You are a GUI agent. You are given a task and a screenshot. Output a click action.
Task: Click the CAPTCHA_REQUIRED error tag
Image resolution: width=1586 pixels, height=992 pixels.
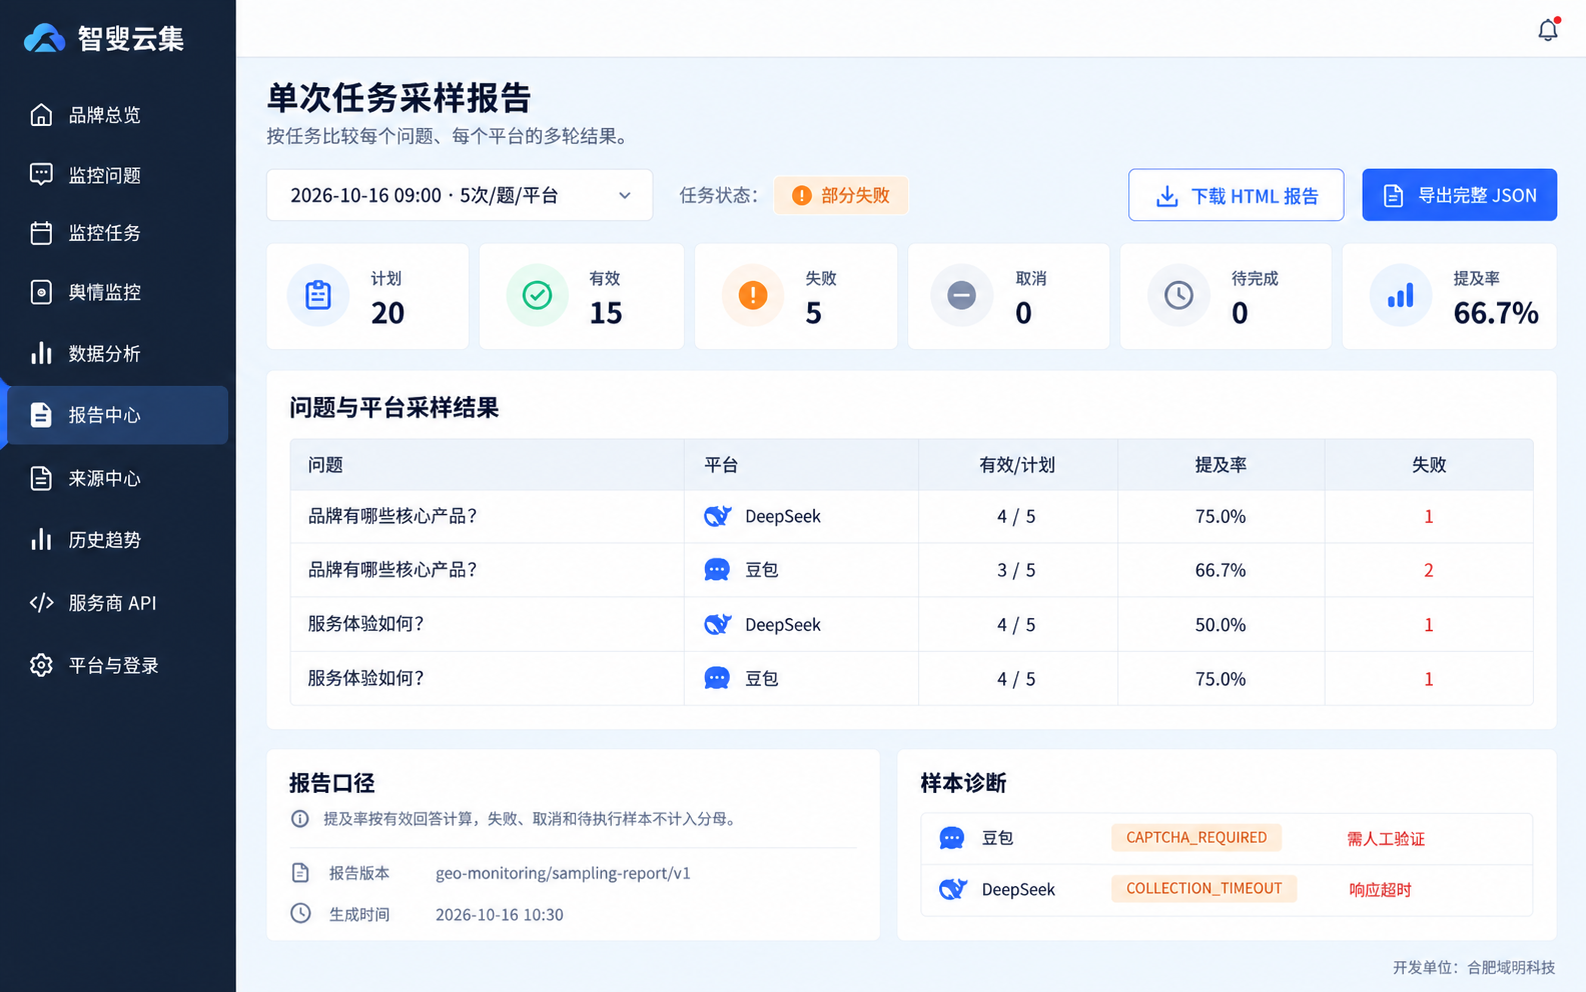point(1196,838)
